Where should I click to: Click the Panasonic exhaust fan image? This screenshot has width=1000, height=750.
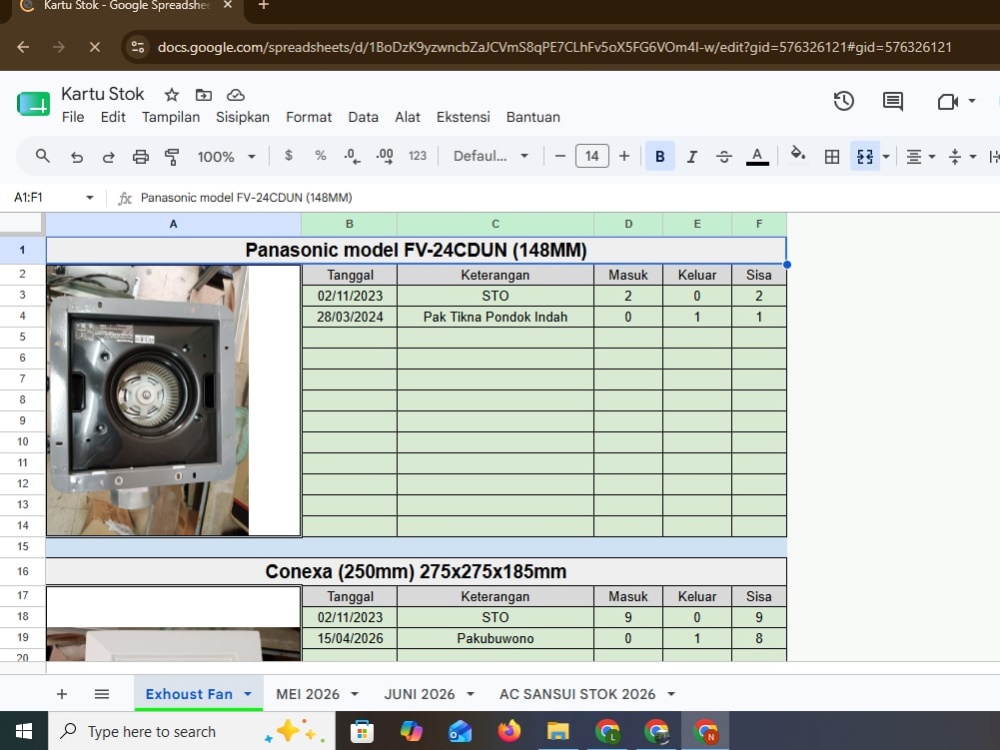(x=147, y=400)
